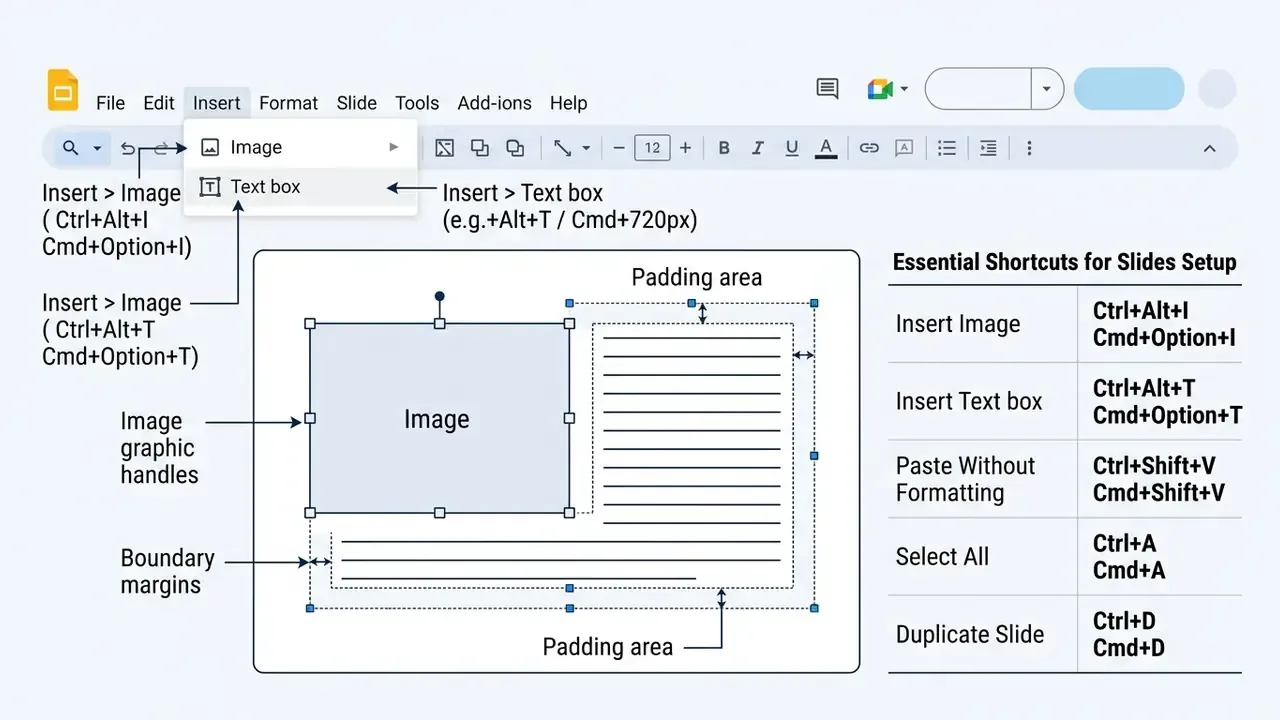Click the rotation handle above the Image
Image resolution: width=1280 pixels, height=720 pixels.
pos(439,297)
